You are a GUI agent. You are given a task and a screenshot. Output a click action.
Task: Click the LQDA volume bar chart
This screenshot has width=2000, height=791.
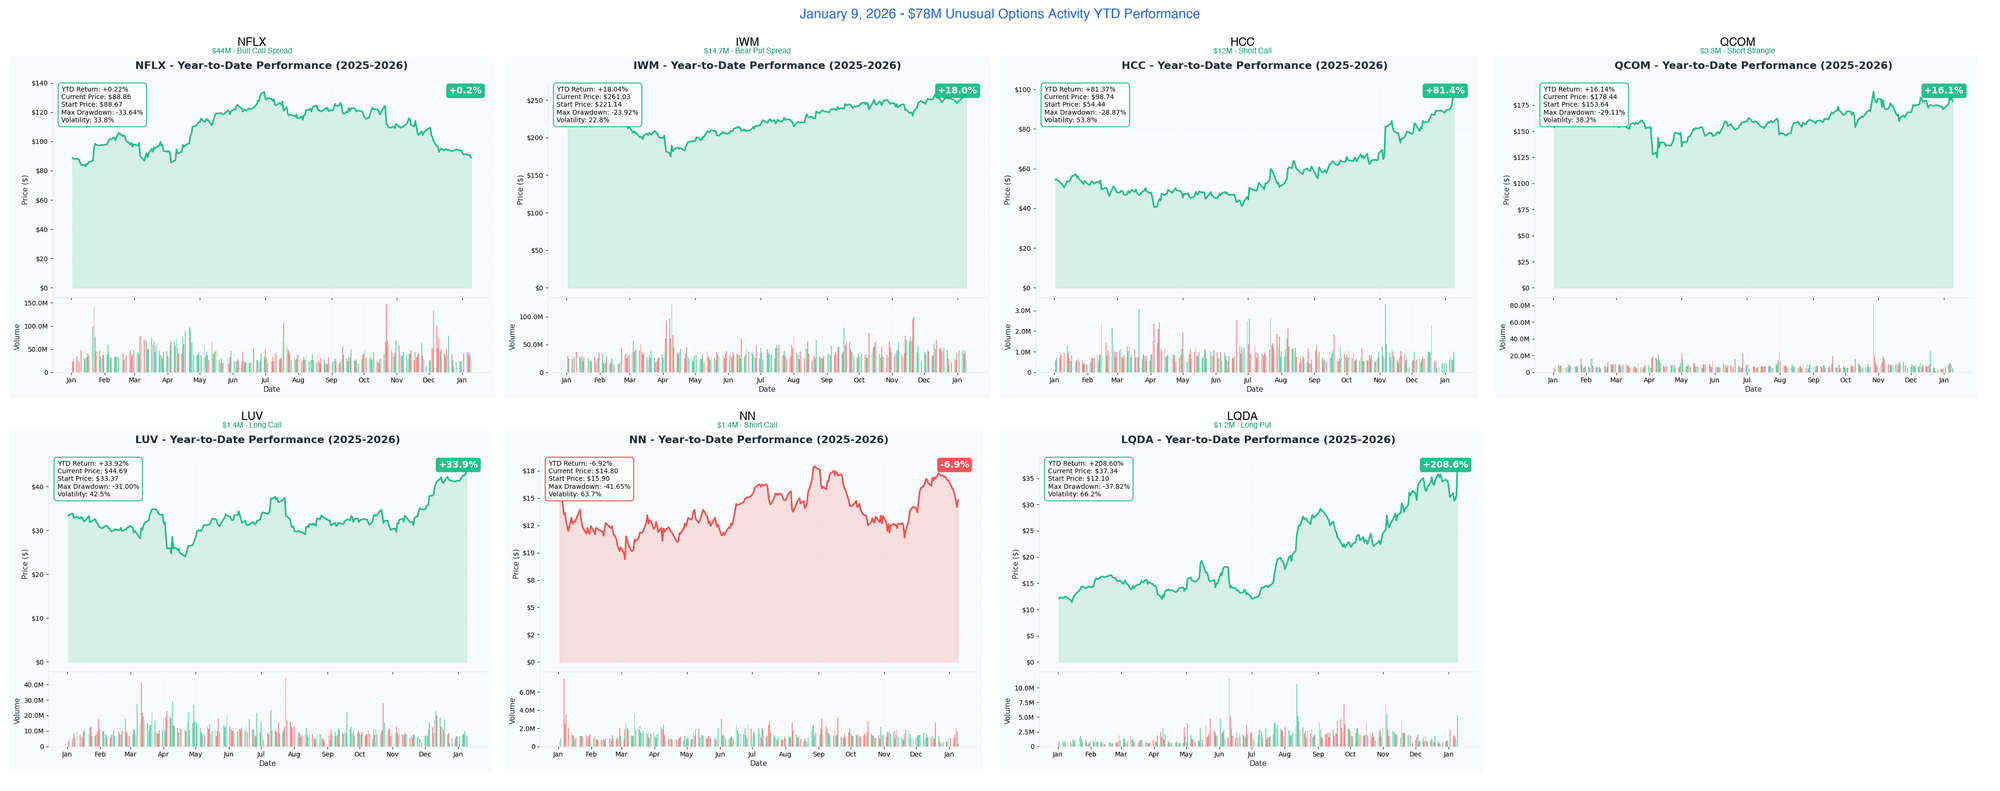(1257, 715)
